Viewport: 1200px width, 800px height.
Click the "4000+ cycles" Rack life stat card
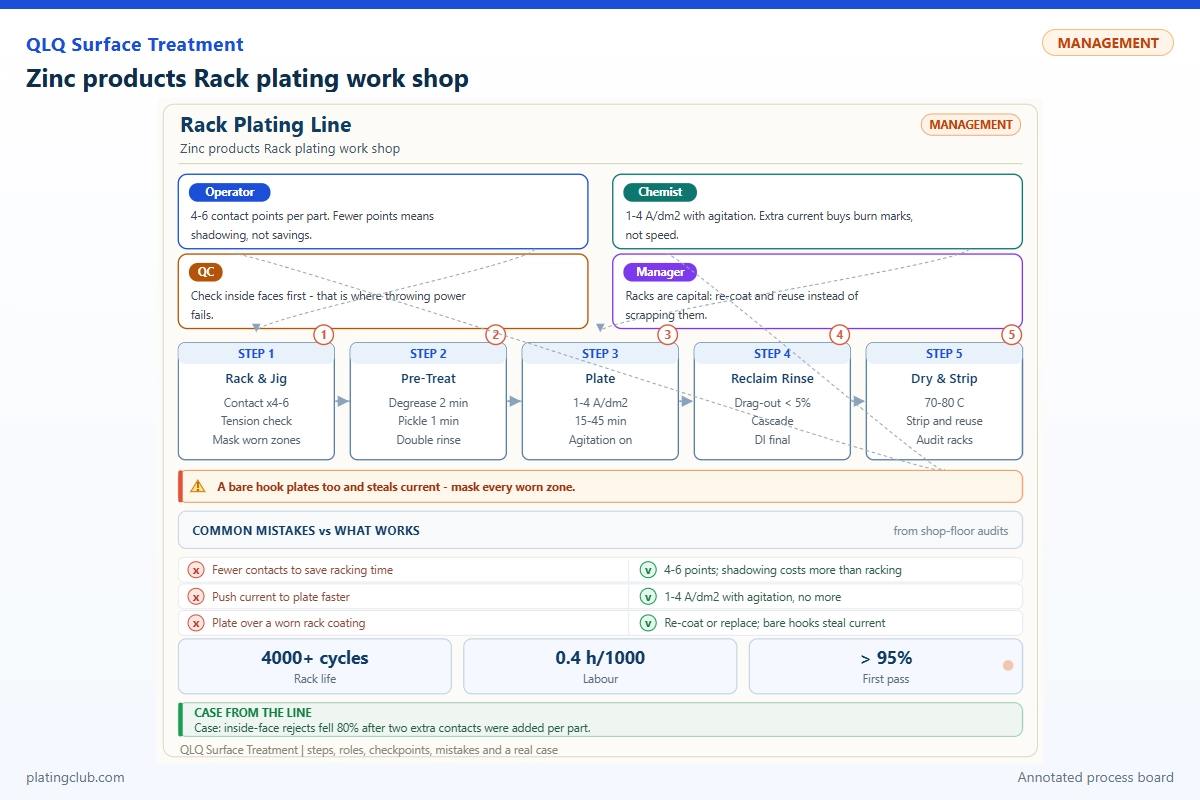click(315, 666)
